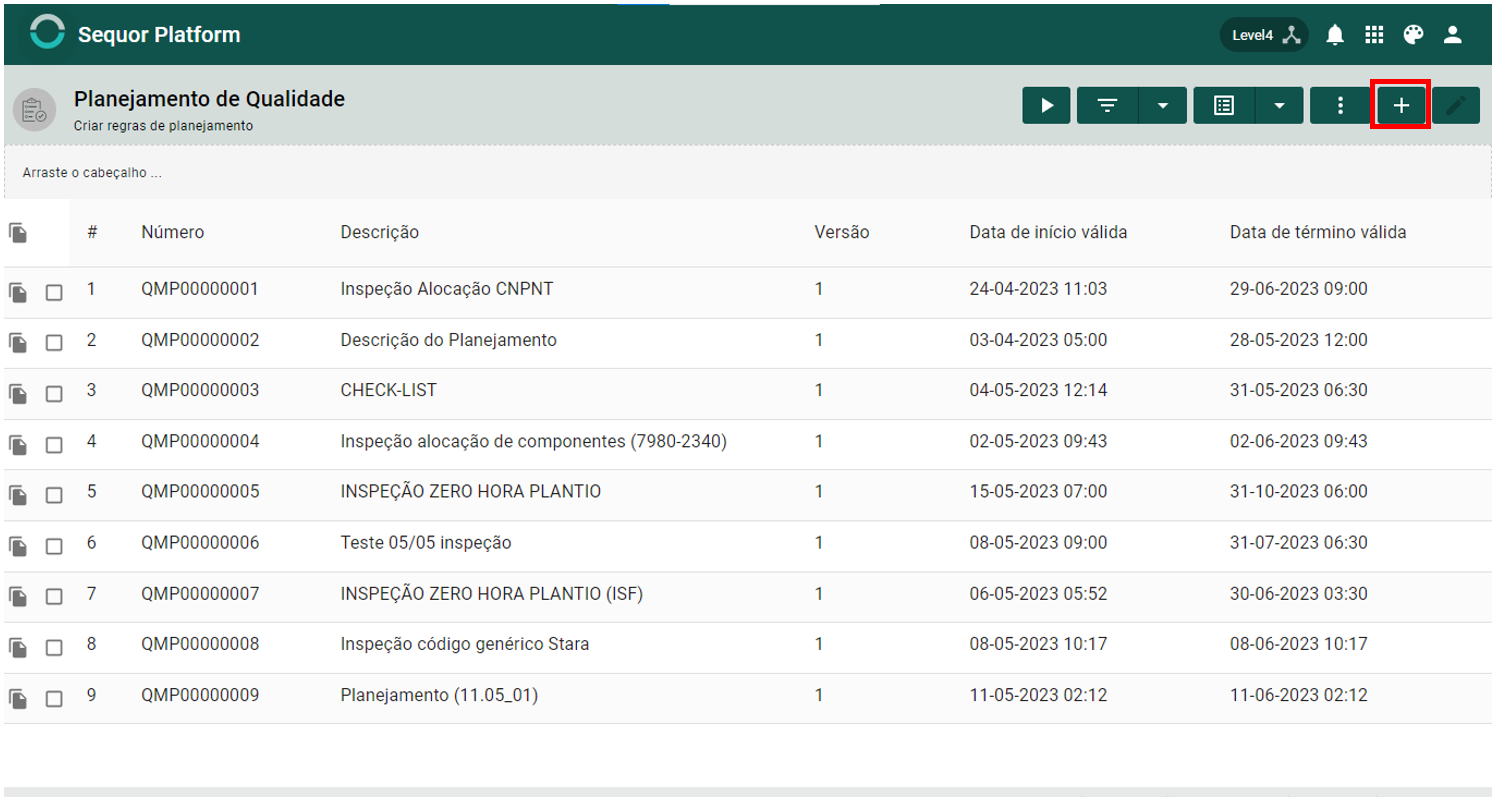Expand the list view dropdown arrow
This screenshot has height=804, width=1501.
1280,105
